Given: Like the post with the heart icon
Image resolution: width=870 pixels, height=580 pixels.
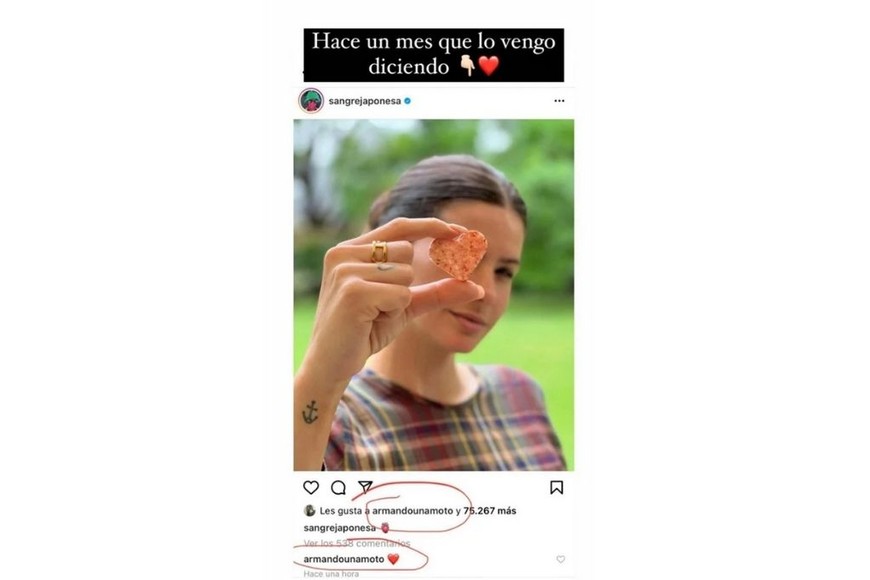Looking at the screenshot, I should pos(311,487).
